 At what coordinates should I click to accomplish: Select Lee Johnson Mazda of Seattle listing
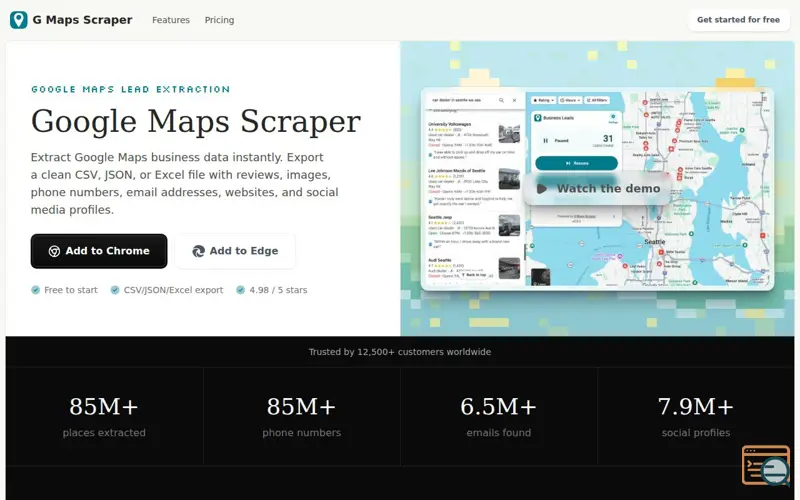tap(473, 188)
